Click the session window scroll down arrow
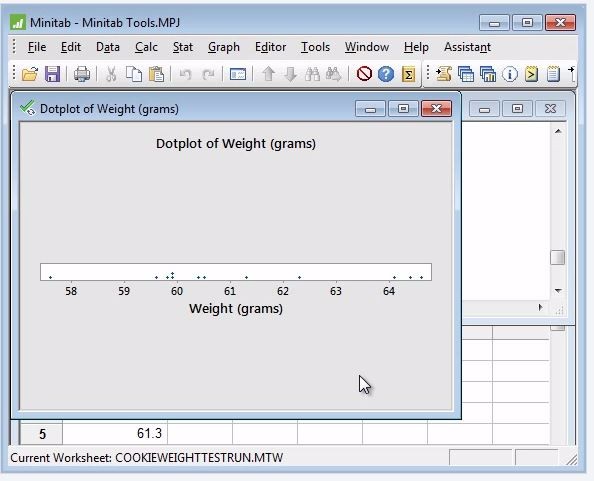This screenshot has height=481, width=594. (558, 290)
